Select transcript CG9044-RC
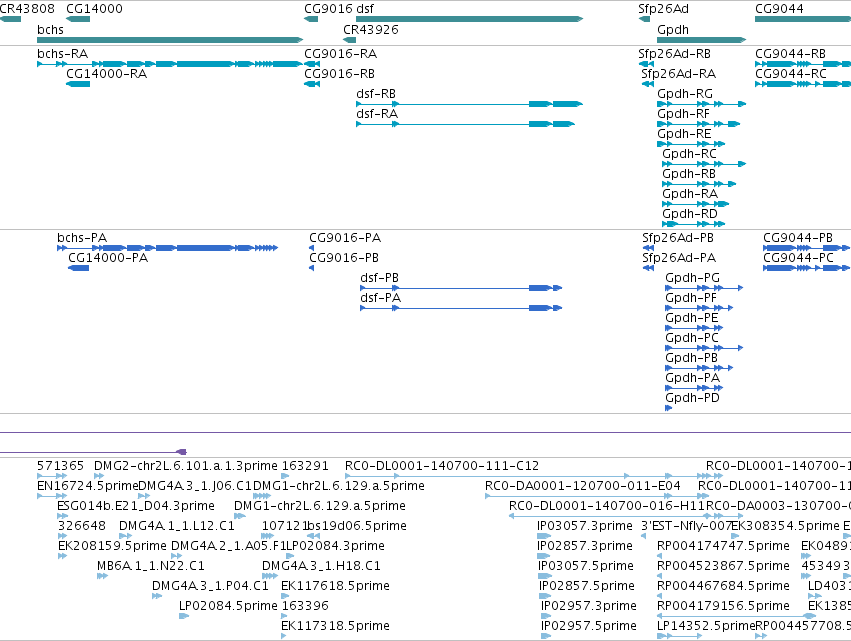 tap(803, 84)
